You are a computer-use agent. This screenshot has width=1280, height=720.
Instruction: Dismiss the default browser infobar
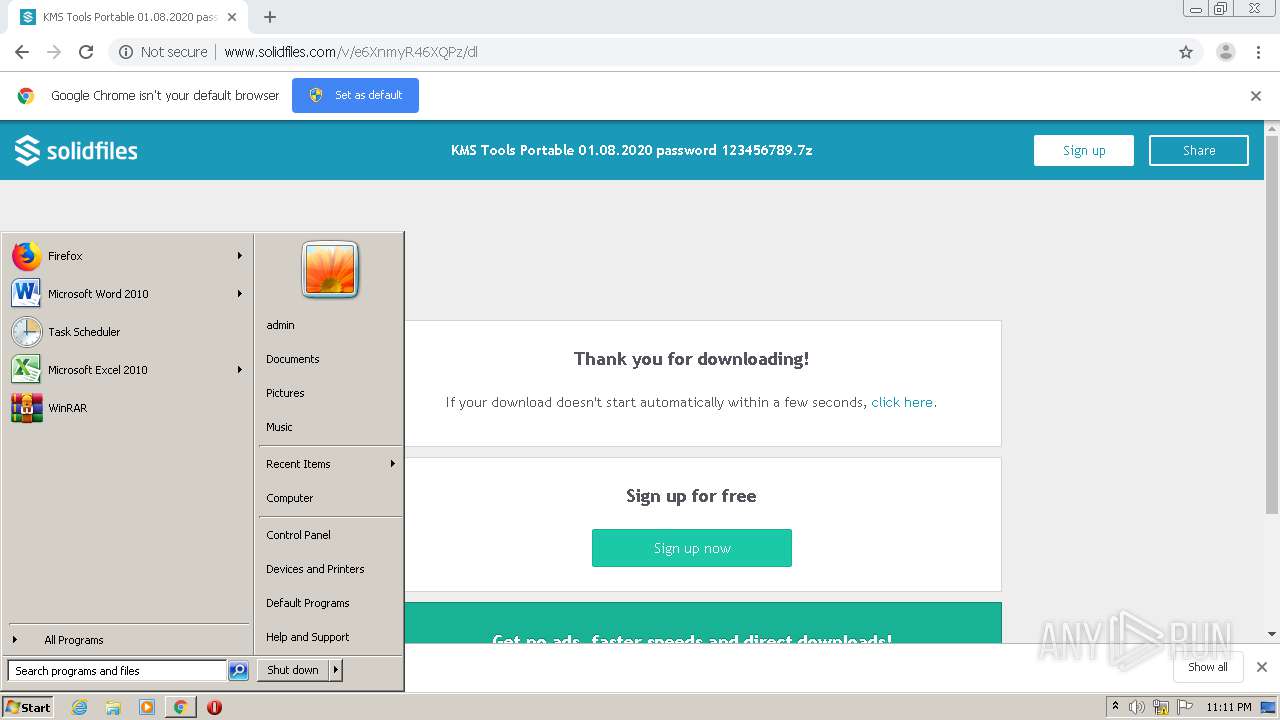(x=1256, y=96)
